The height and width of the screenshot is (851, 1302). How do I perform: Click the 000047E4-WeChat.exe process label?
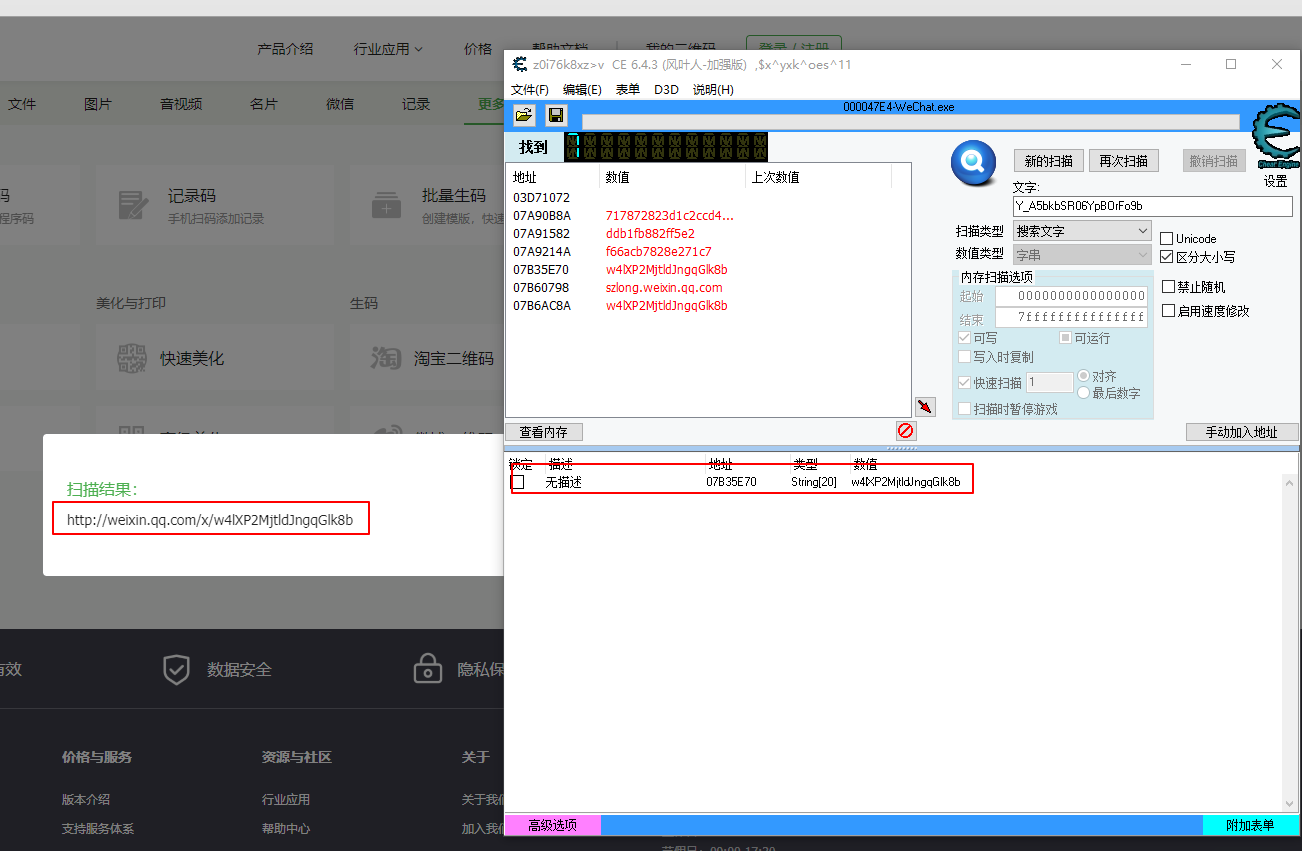pyautogui.click(x=899, y=107)
